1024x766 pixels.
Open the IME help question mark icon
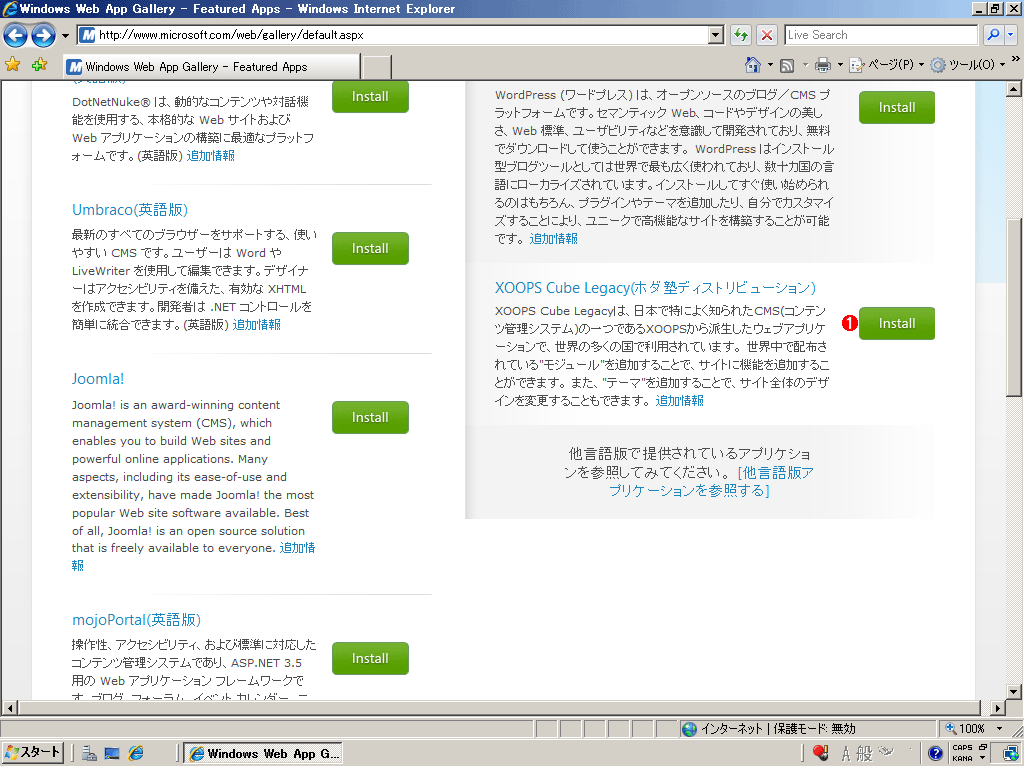click(x=935, y=754)
